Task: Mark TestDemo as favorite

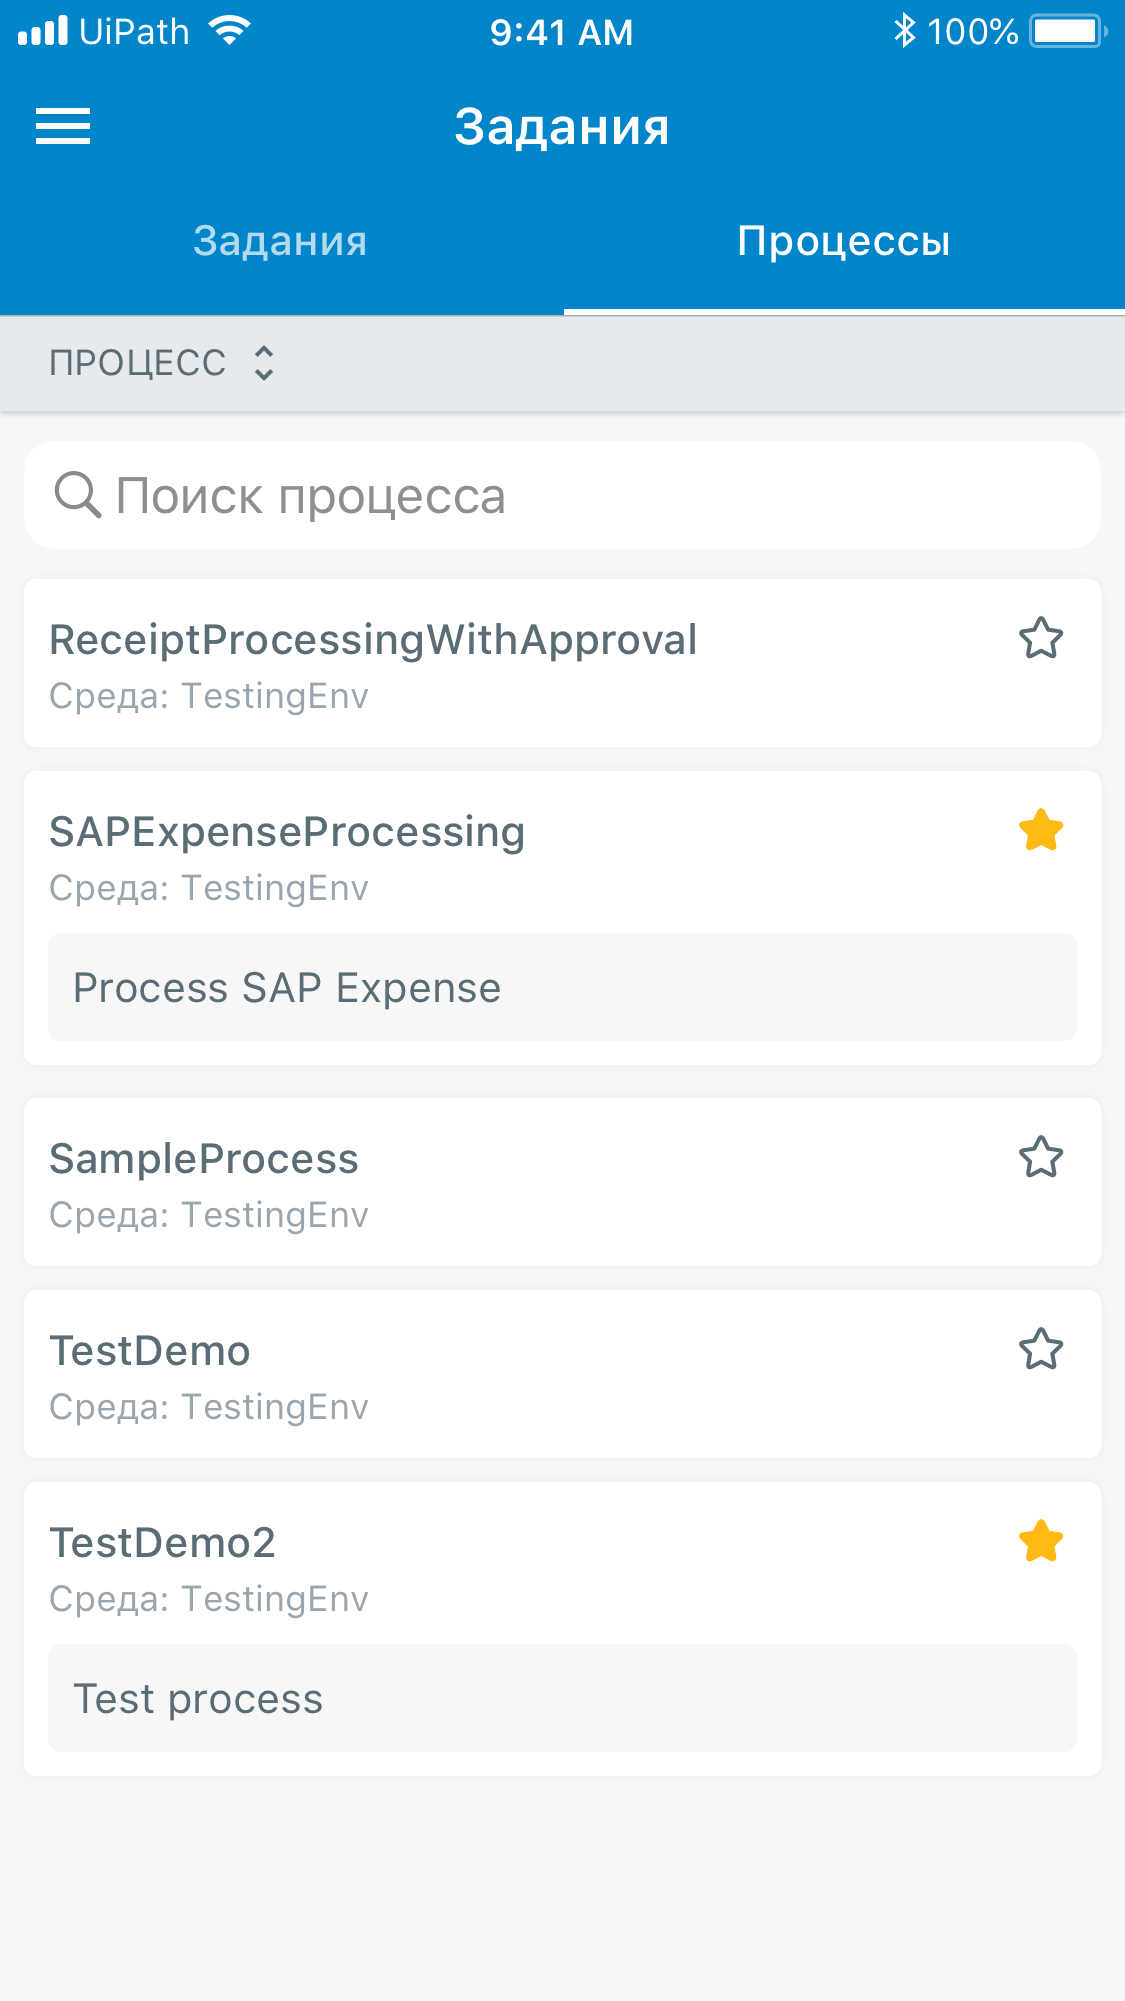Action: 1041,1349
